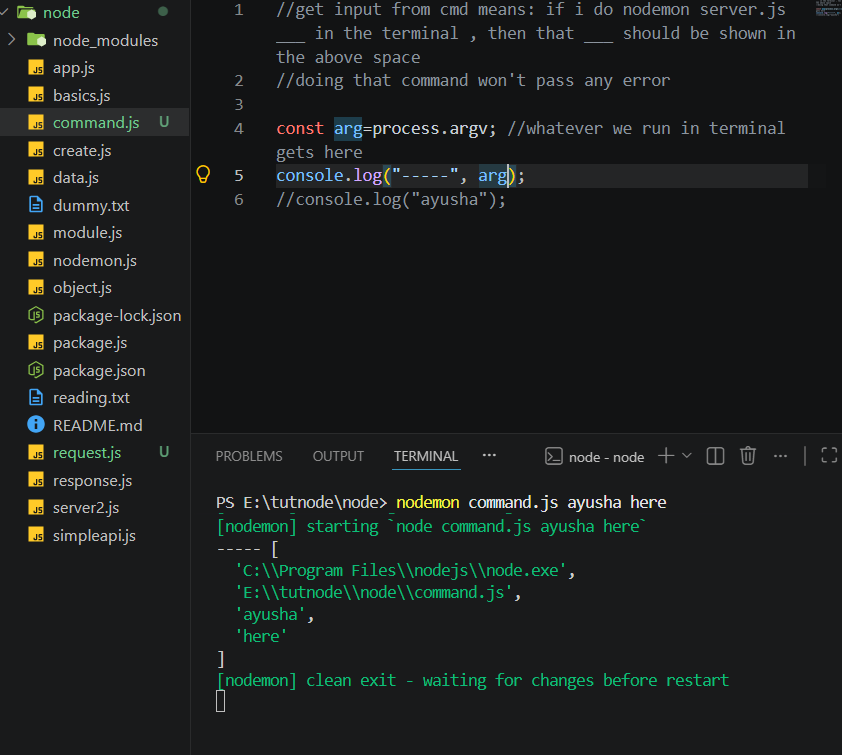
Task: Click process.argv in line 4
Action: click(x=430, y=128)
